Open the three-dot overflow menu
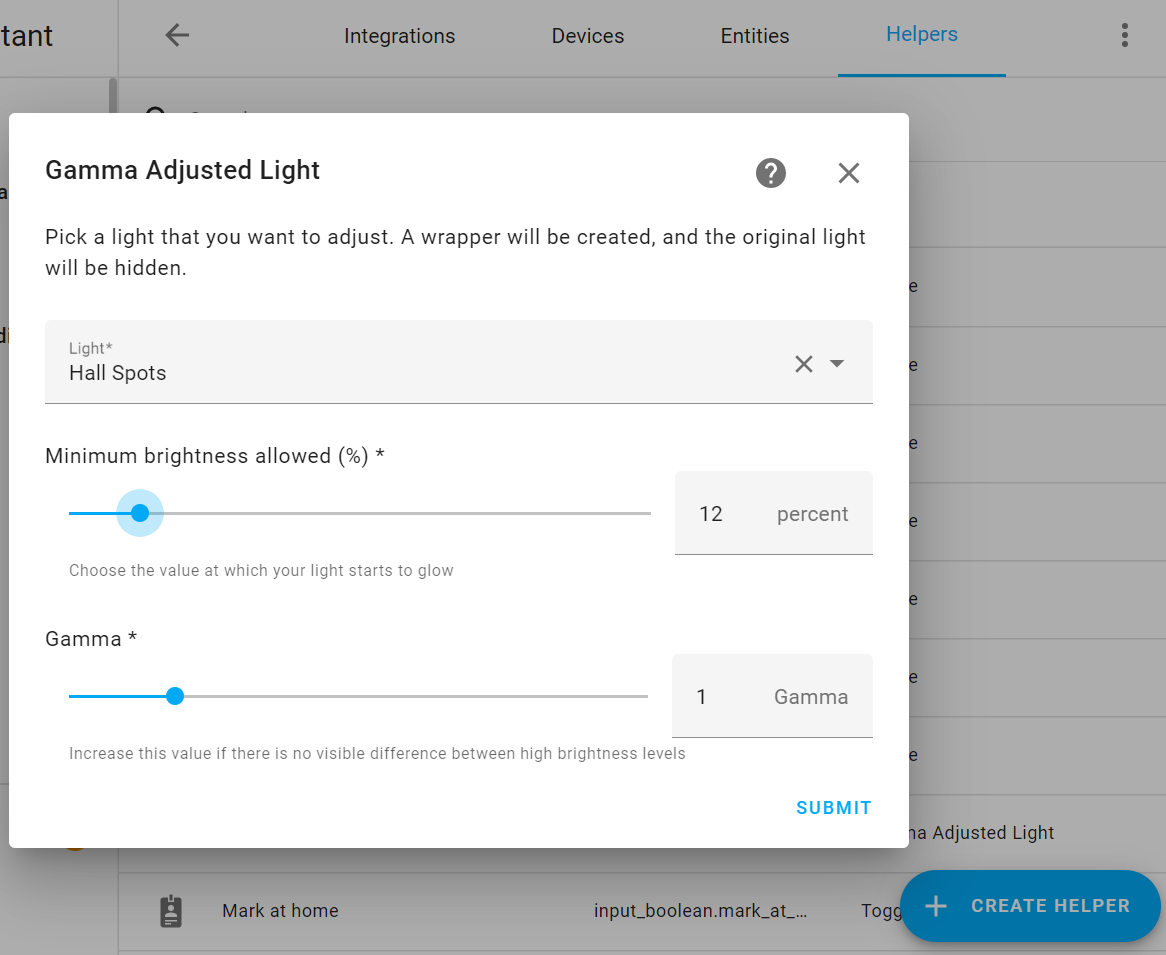 (1124, 34)
